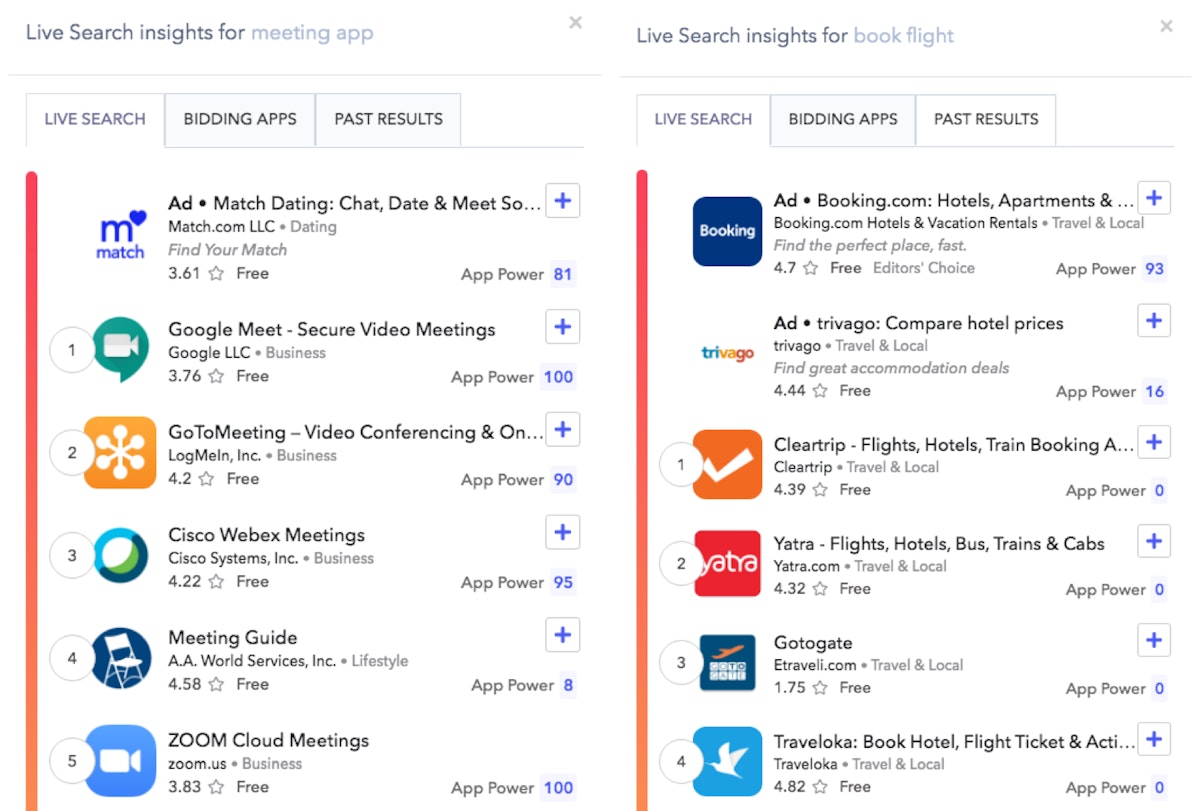This screenshot has width=1200, height=811.
Task: Add trivago using the plus button
Action: pos(1154,321)
